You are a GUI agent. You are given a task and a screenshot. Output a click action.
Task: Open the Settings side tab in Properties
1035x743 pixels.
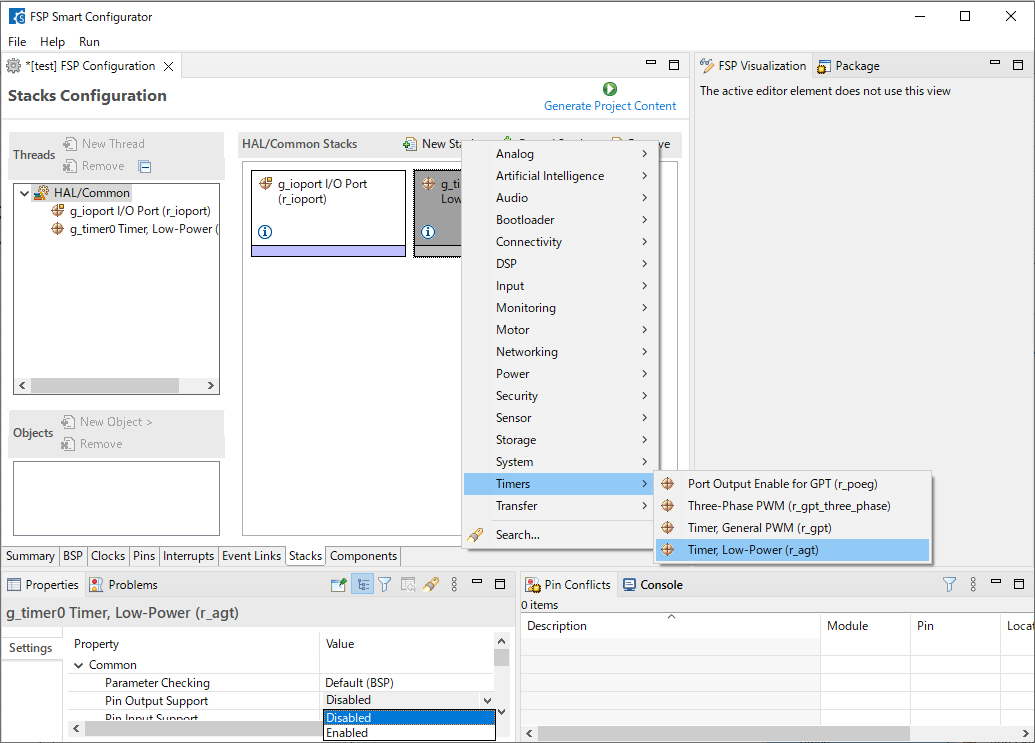click(x=31, y=648)
